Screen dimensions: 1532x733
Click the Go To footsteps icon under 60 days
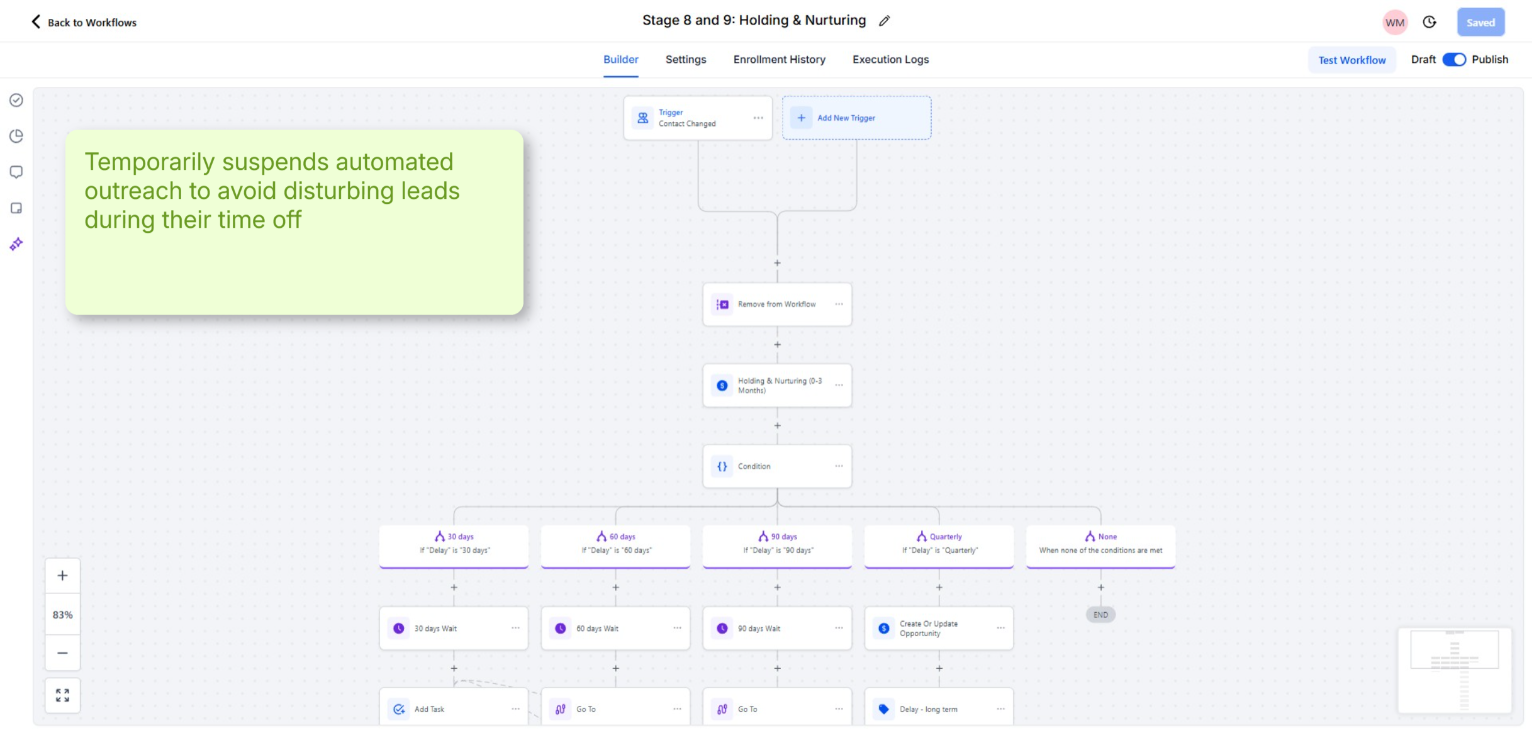coord(560,708)
